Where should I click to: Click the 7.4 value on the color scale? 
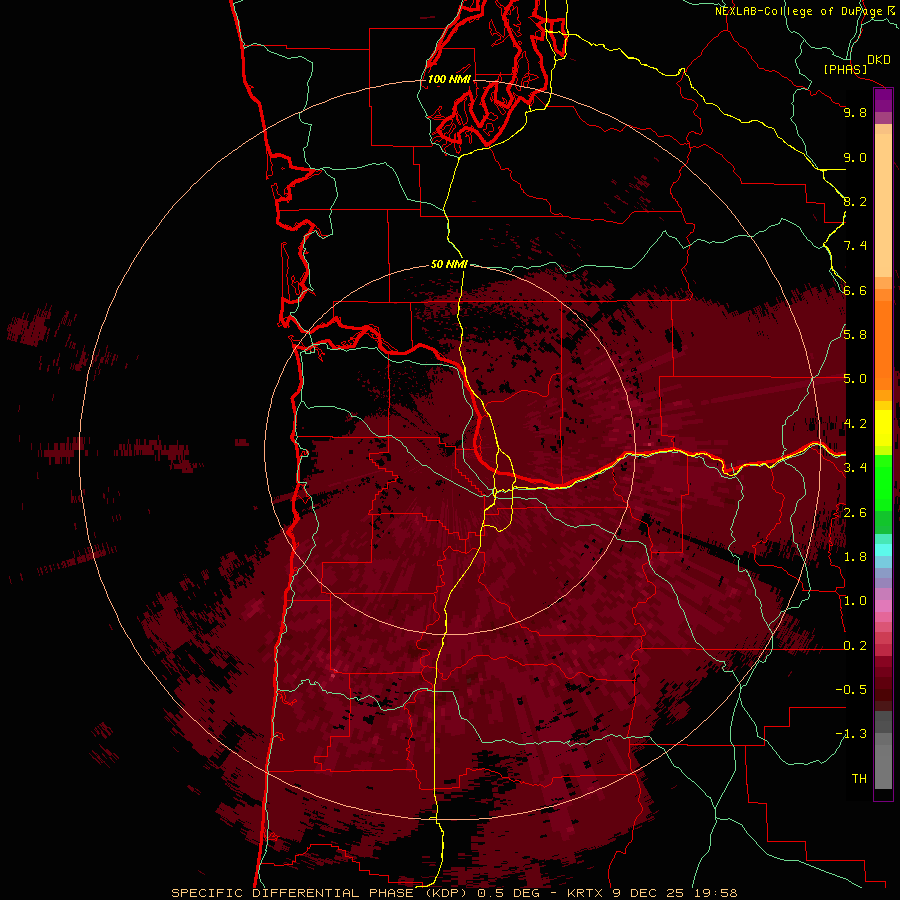(x=855, y=246)
